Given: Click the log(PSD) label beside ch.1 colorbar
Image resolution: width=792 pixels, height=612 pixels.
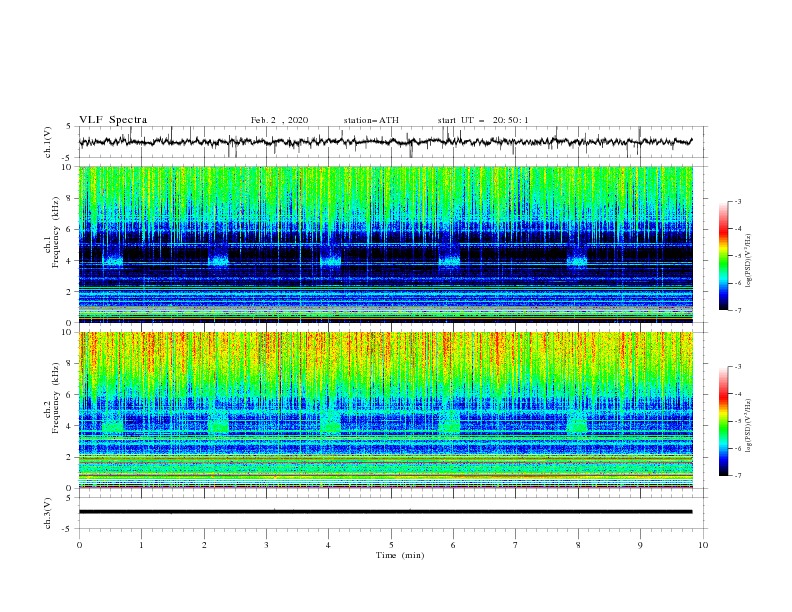Looking at the screenshot, I should point(748,261).
